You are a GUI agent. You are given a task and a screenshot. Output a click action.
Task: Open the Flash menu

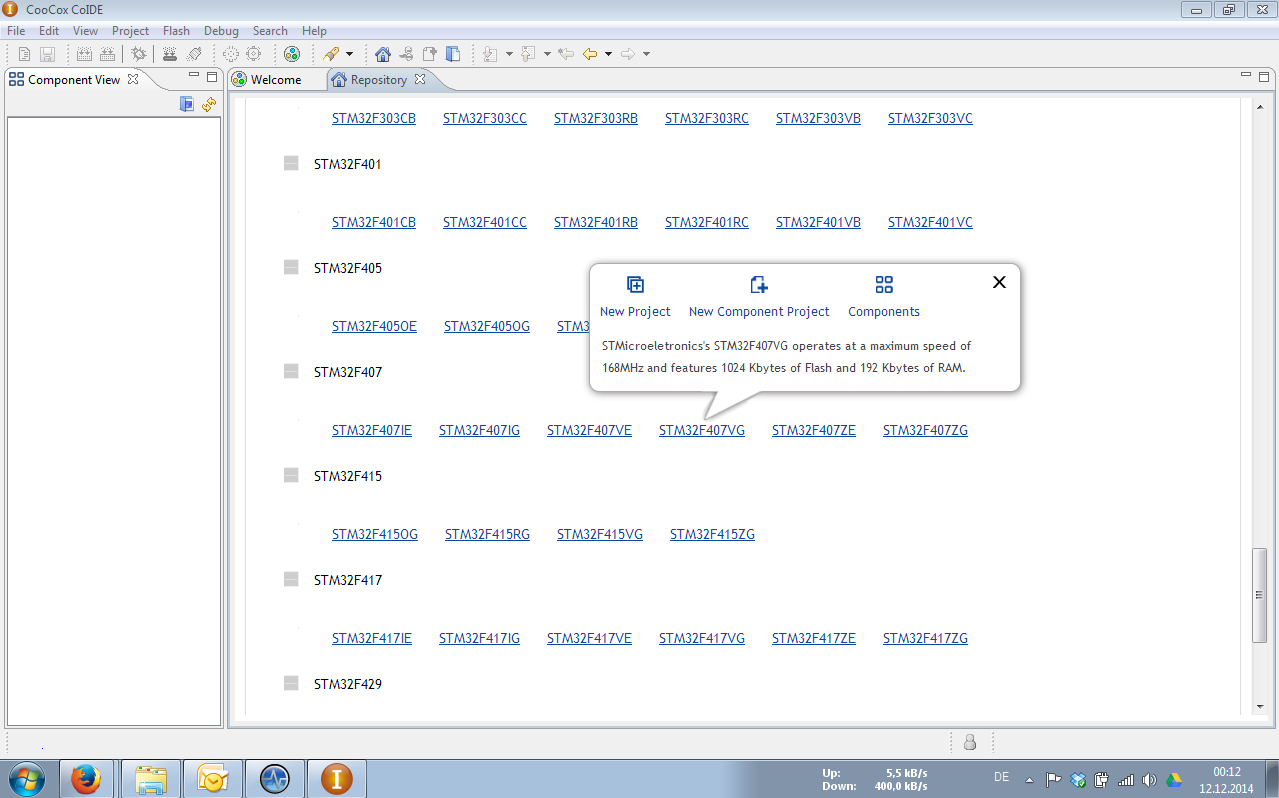tap(176, 31)
